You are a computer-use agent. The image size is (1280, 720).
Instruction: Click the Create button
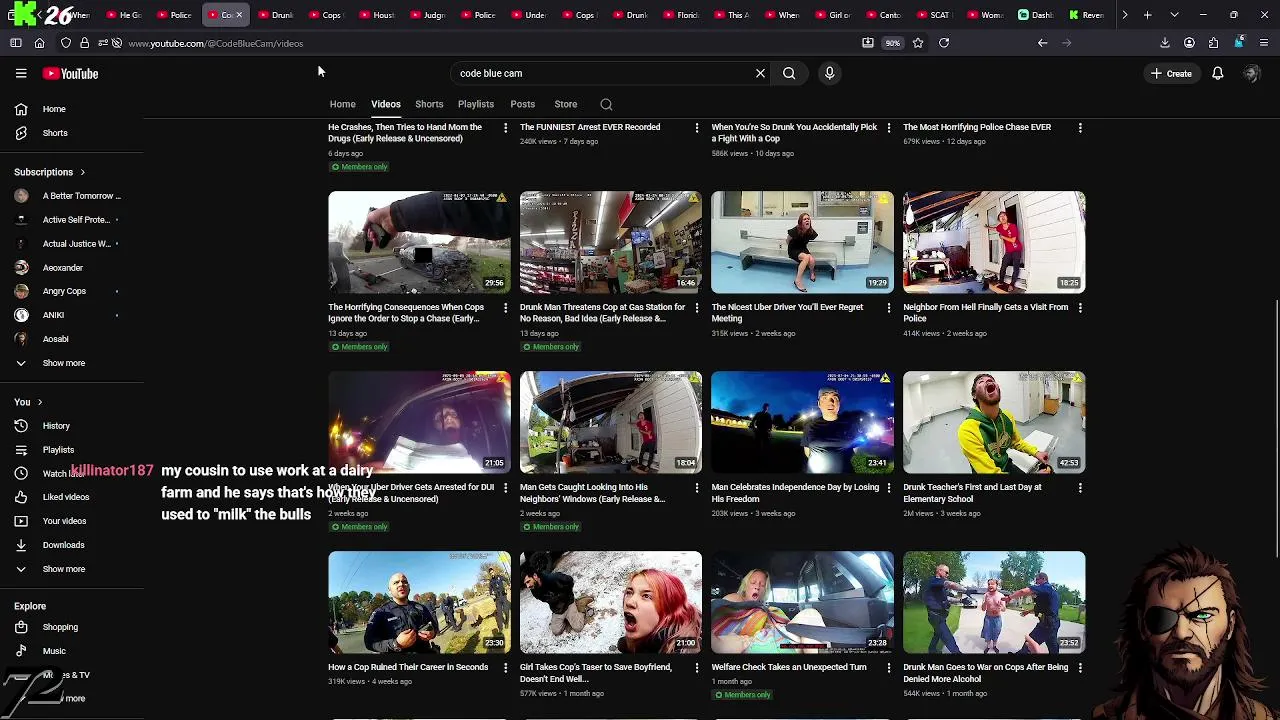click(1171, 73)
